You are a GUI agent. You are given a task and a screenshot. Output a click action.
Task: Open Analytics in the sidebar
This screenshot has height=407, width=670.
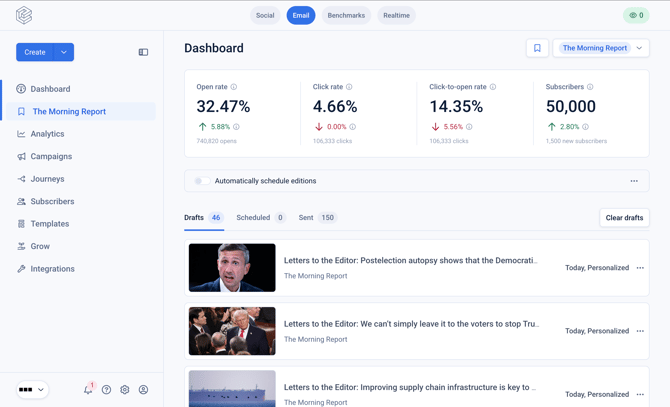coord(47,134)
